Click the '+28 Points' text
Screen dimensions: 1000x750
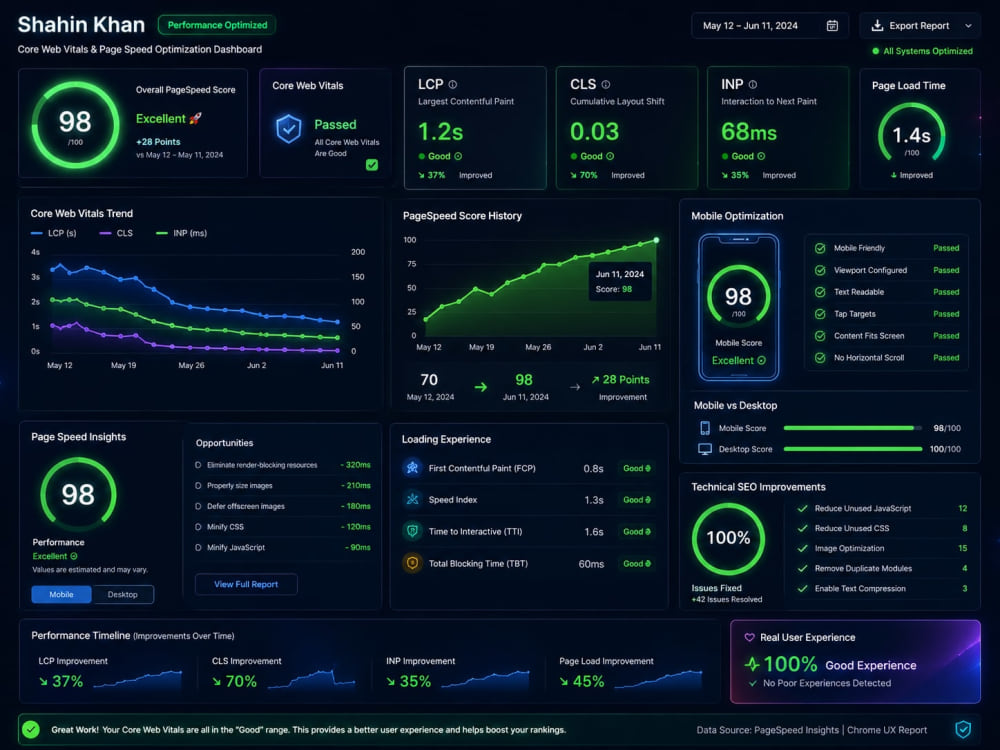[x=158, y=142]
